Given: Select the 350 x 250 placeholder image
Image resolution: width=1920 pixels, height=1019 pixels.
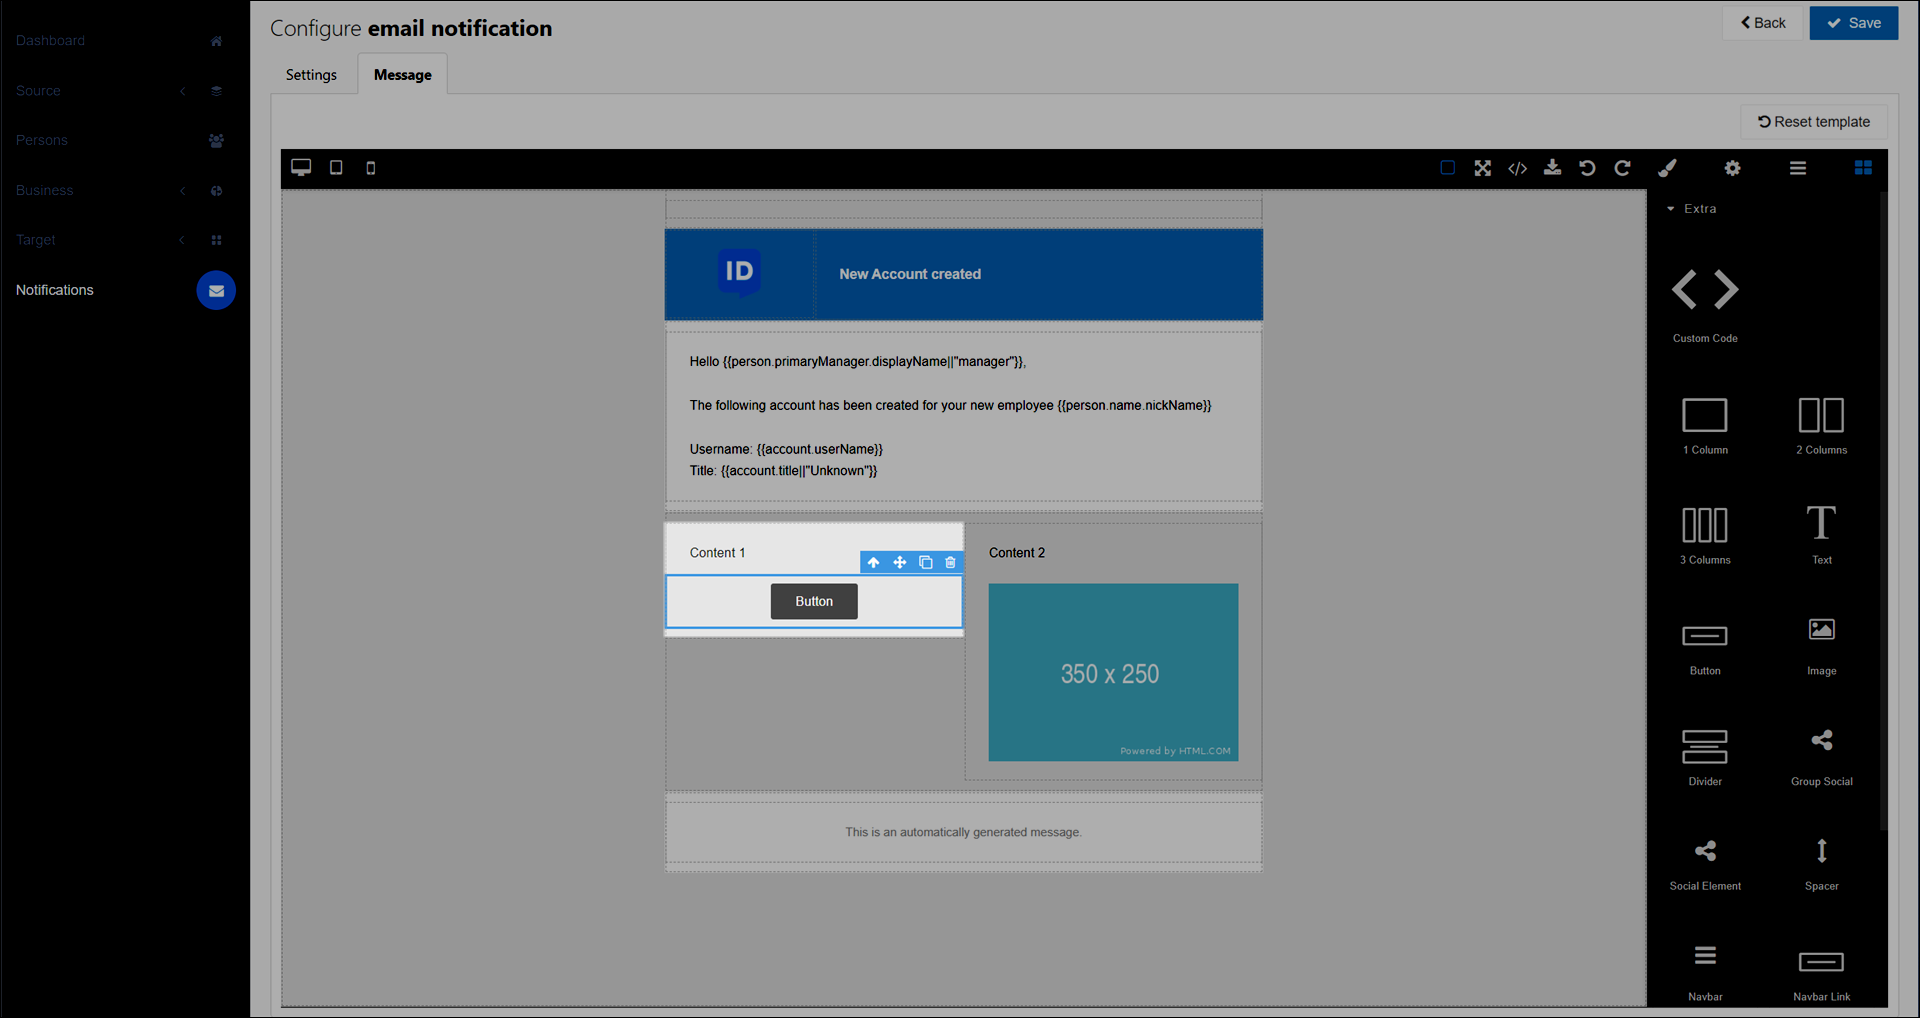Looking at the screenshot, I should coord(1113,673).
